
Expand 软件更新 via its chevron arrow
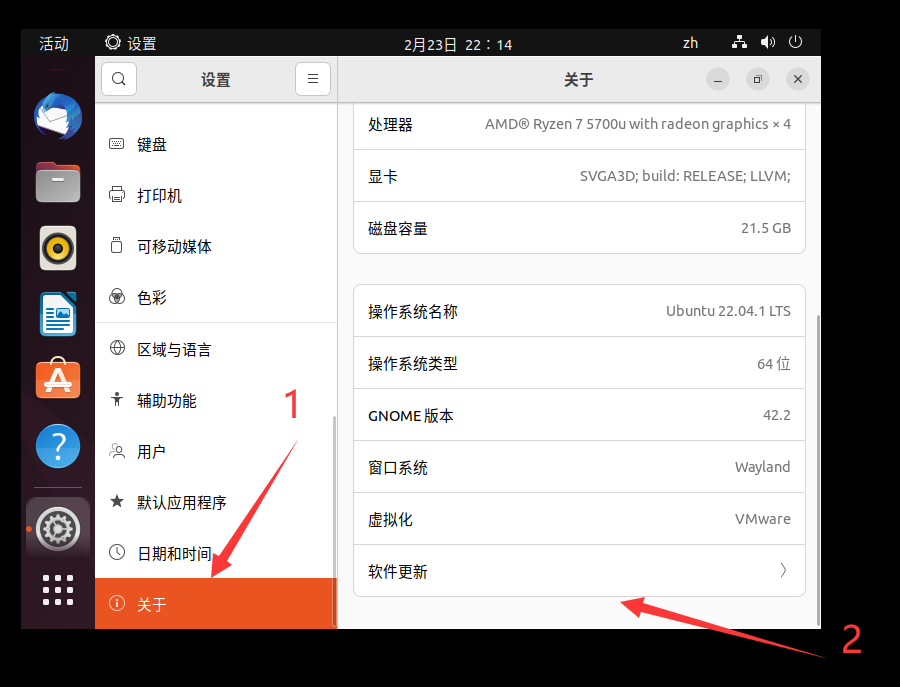(x=783, y=570)
